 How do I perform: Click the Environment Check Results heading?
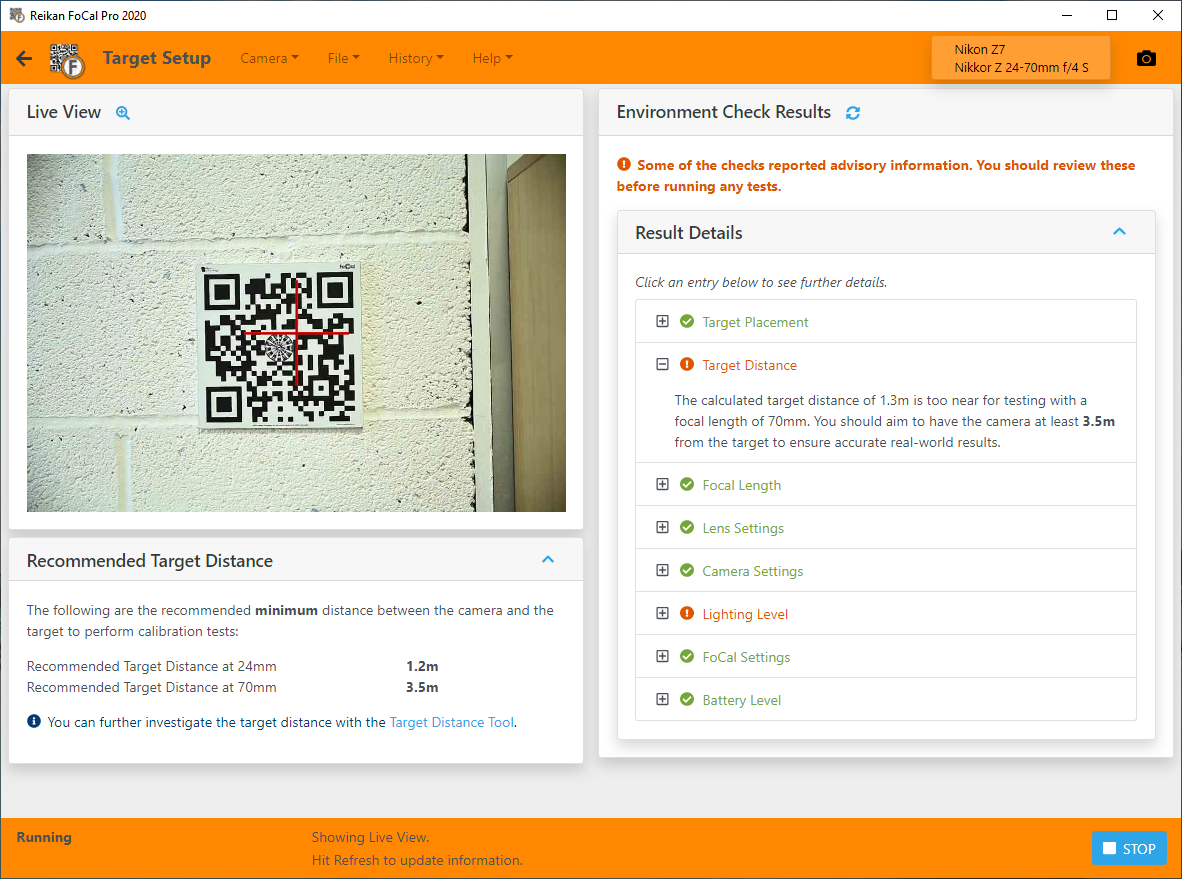724,112
